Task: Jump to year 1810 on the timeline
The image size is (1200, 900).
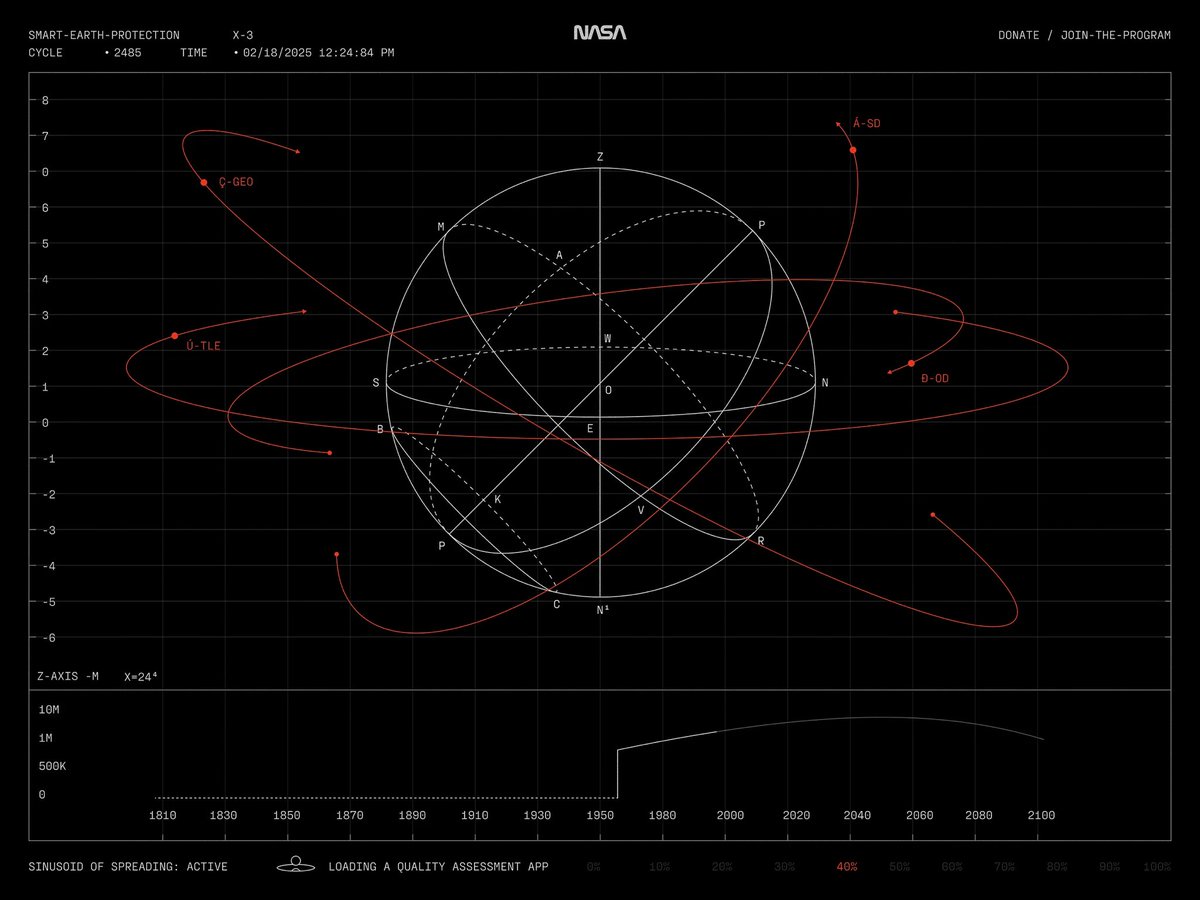Action: (x=162, y=815)
